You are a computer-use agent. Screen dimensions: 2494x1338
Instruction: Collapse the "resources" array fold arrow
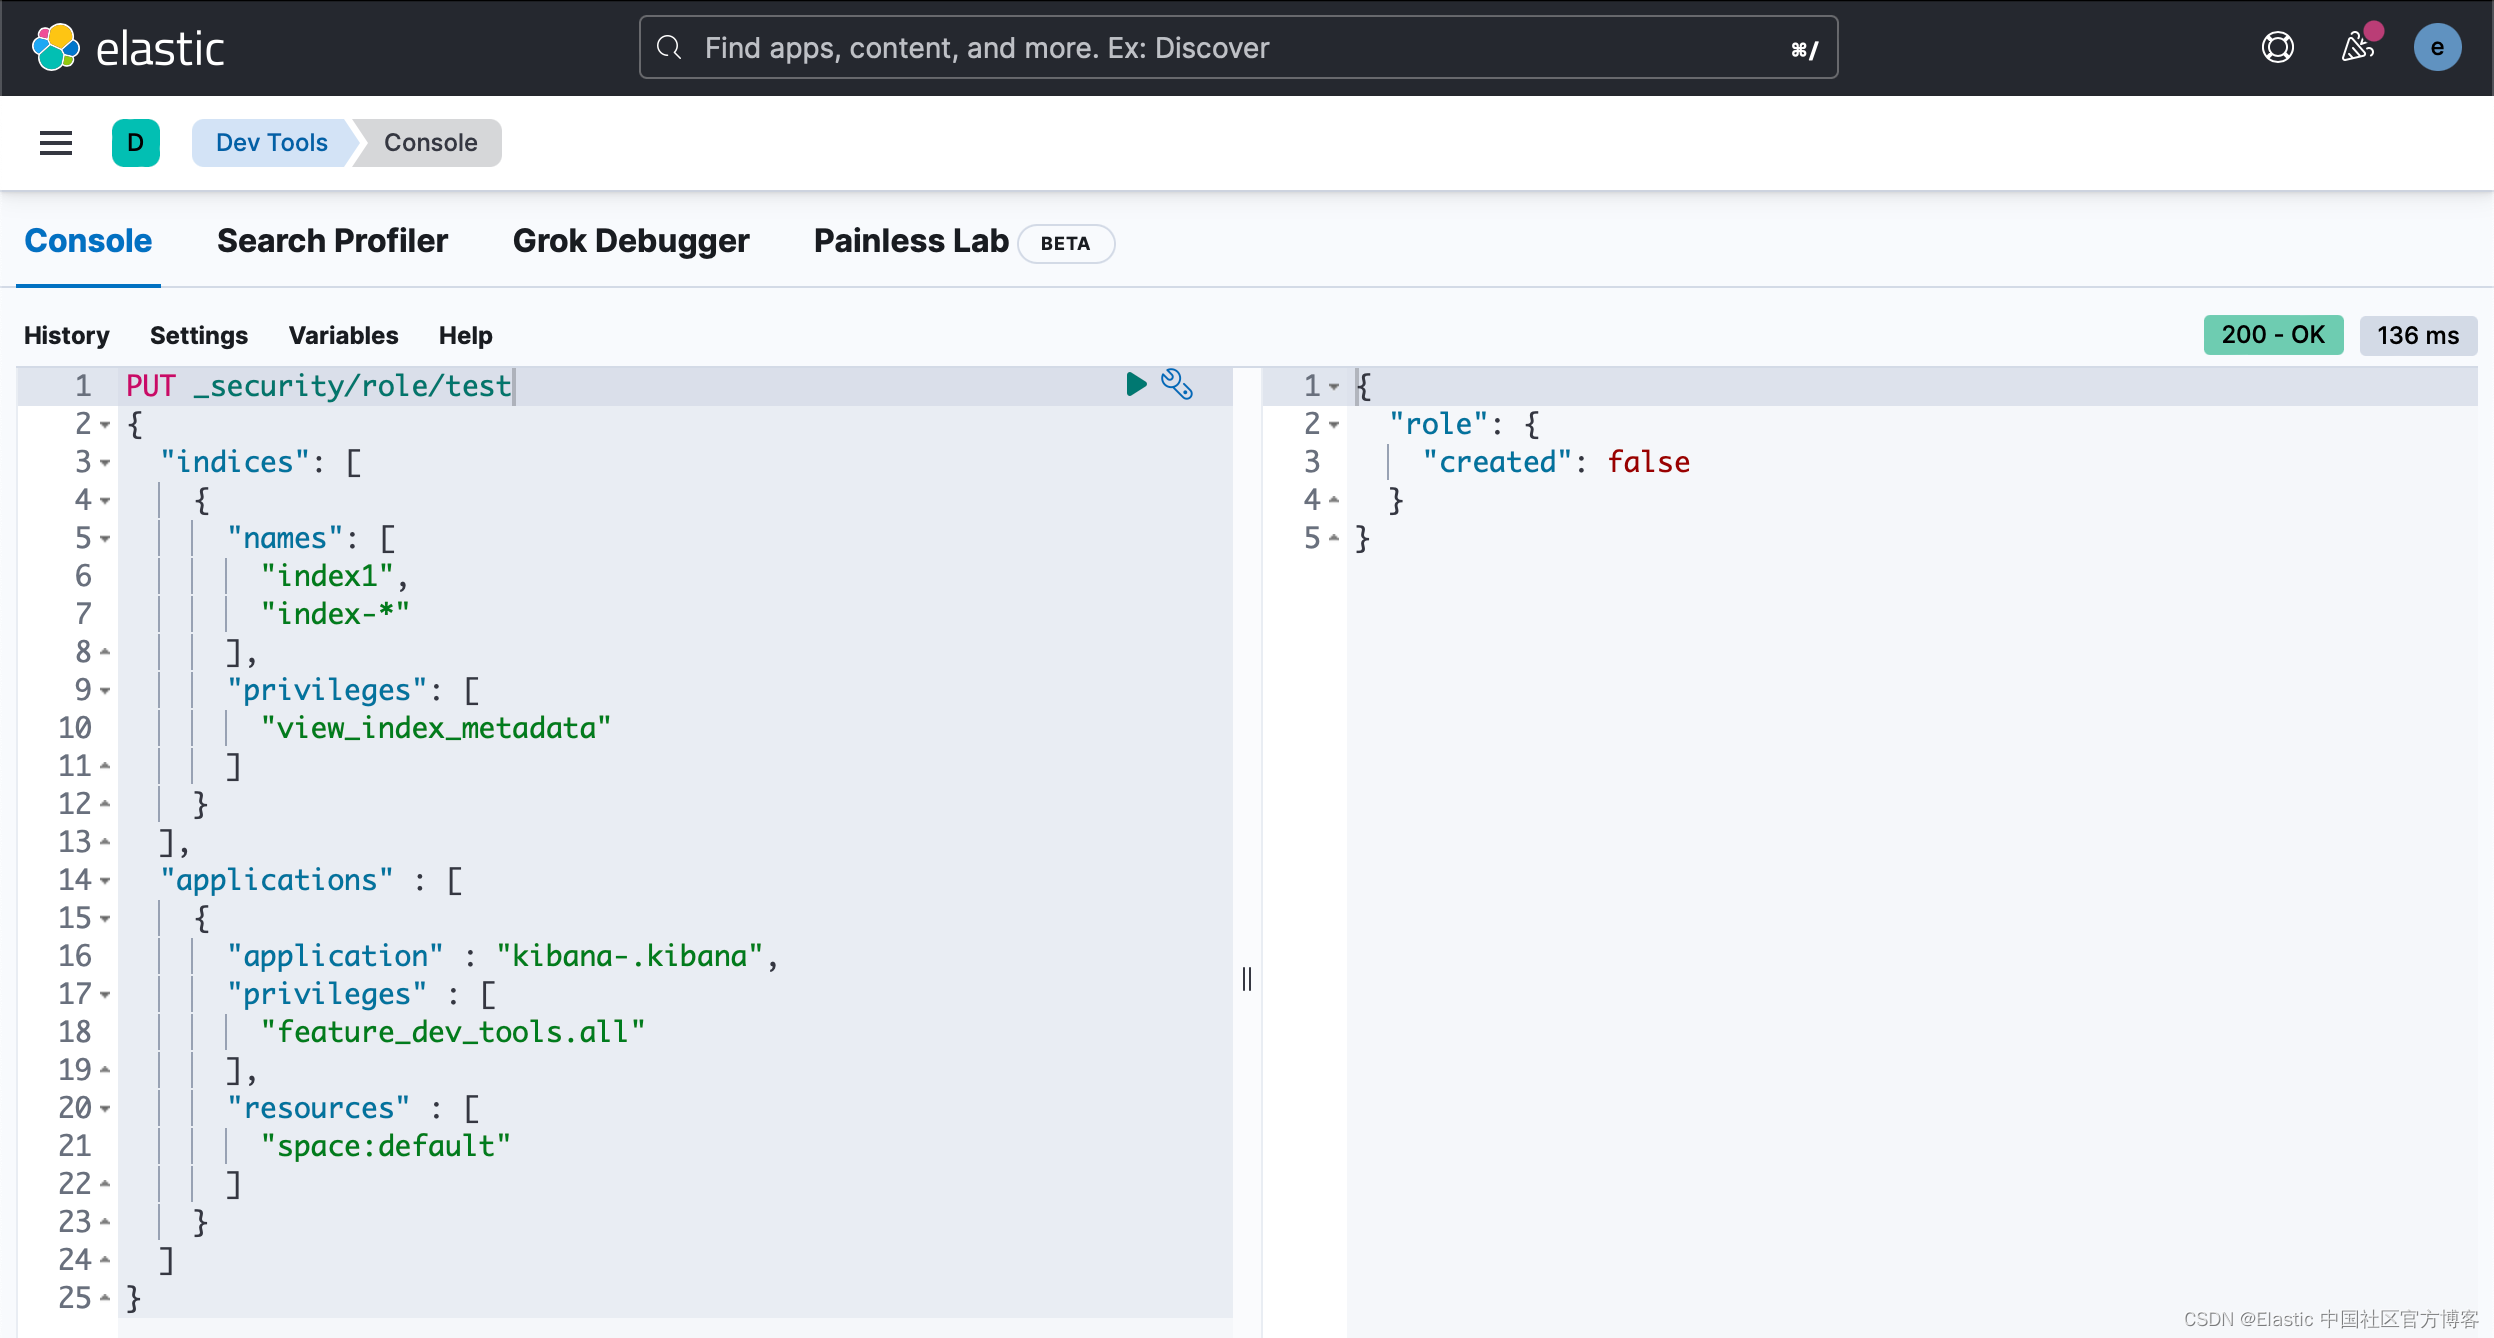(106, 1109)
